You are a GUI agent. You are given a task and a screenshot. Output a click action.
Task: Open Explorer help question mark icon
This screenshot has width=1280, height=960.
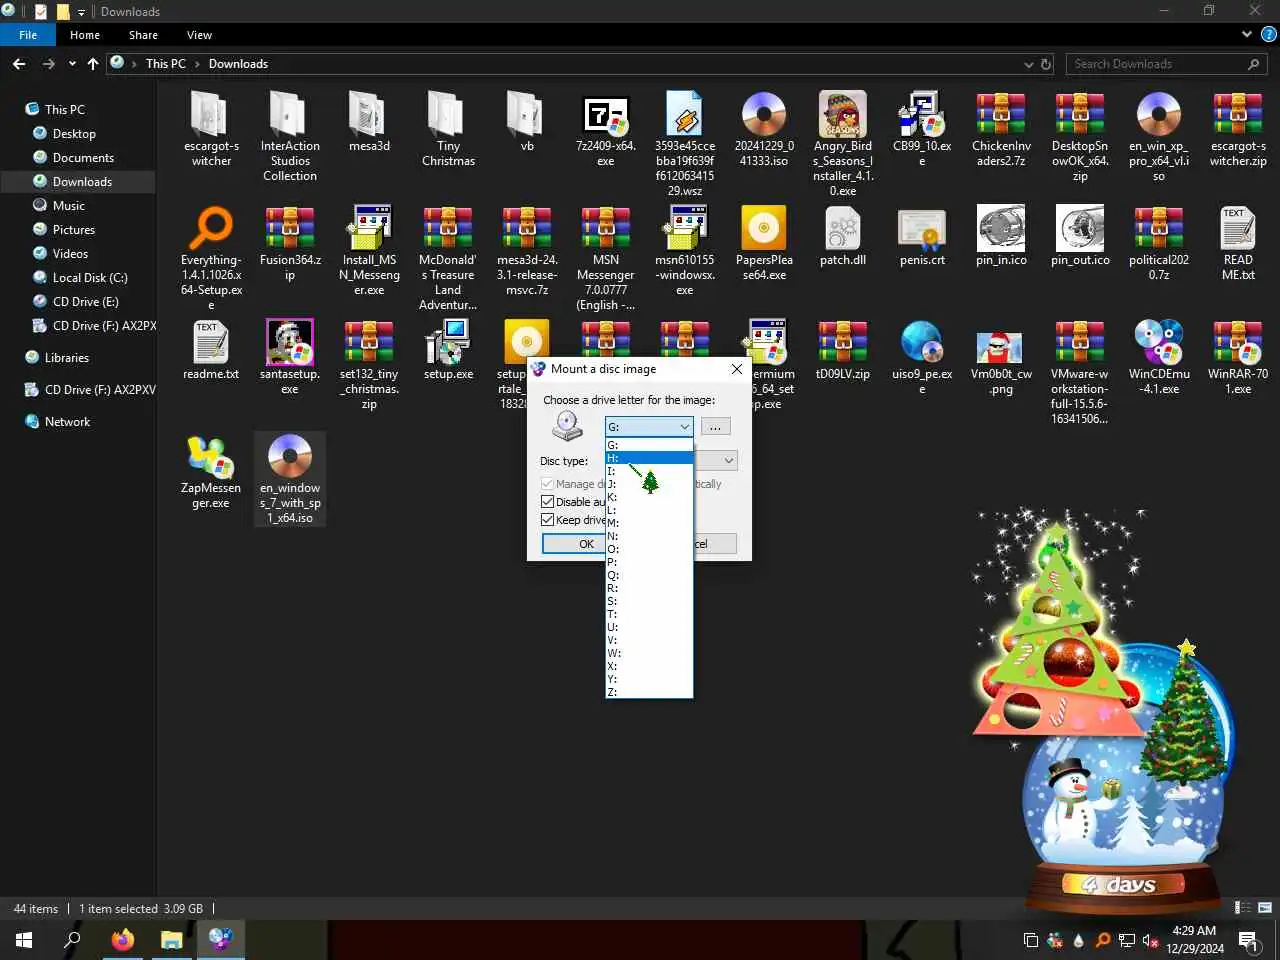pyautogui.click(x=1269, y=35)
